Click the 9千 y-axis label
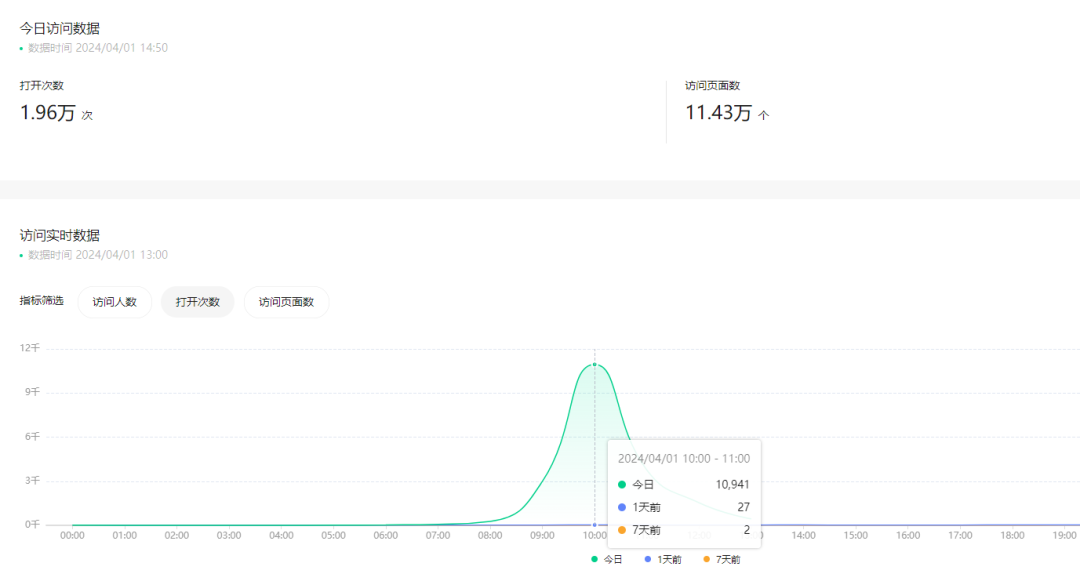The image size is (1080, 581). pos(32,392)
